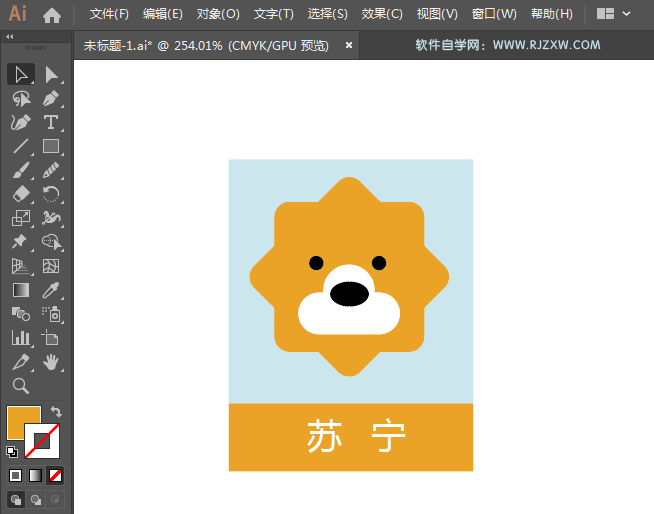Image resolution: width=654 pixels, height=514 pixels.
Task: Open the 效果(C) menu
Action: tap(382, 14)
